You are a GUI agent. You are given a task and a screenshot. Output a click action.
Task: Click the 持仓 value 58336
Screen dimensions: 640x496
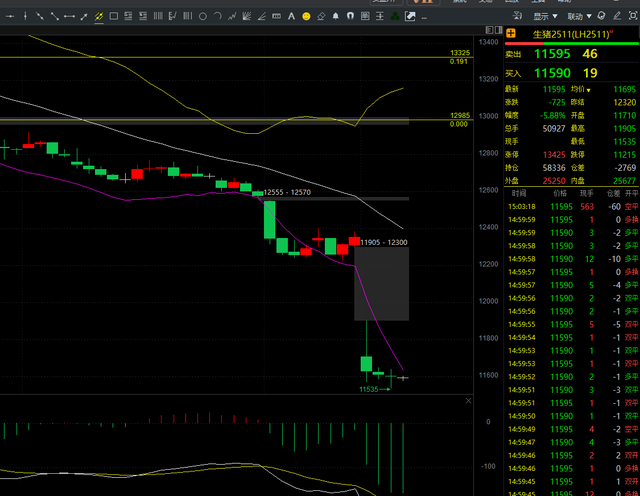(x=554, y=168)
